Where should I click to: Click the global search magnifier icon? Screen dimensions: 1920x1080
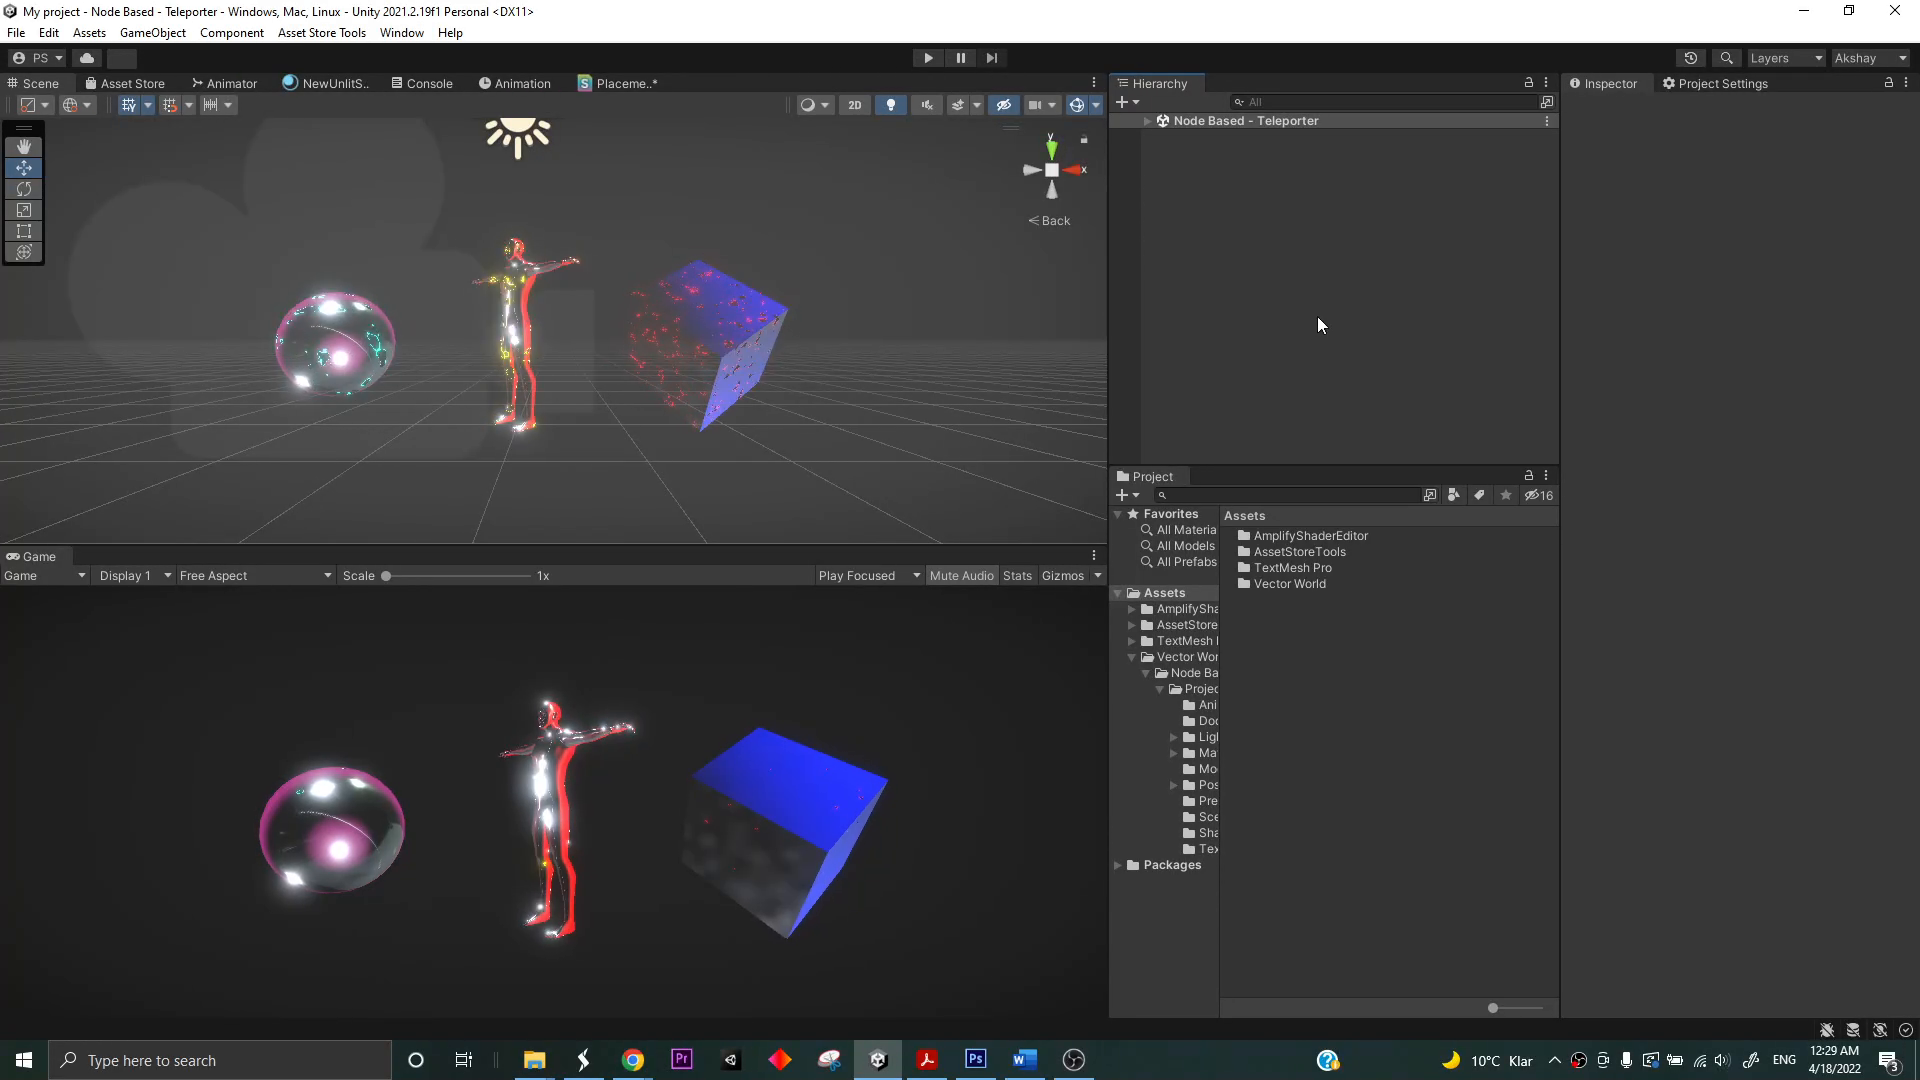pyautogui.click(x=1726, y=58)
